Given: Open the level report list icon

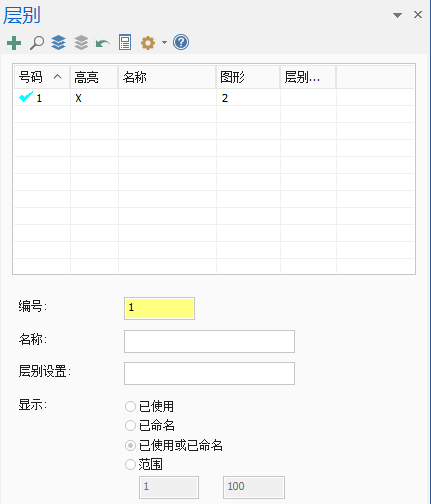Looking at the screenshot, I should [125, 43].
